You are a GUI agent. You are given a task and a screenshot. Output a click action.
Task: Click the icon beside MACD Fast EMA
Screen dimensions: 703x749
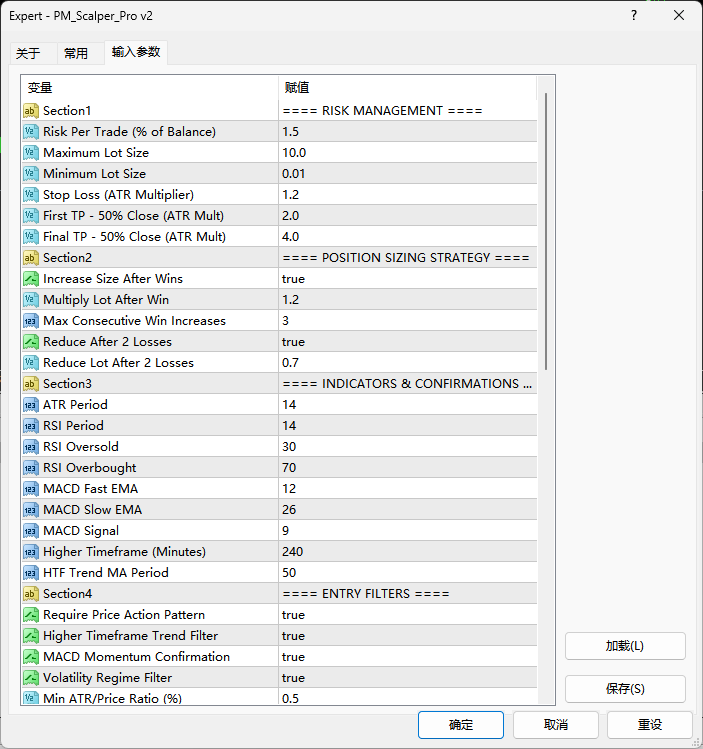31,489
